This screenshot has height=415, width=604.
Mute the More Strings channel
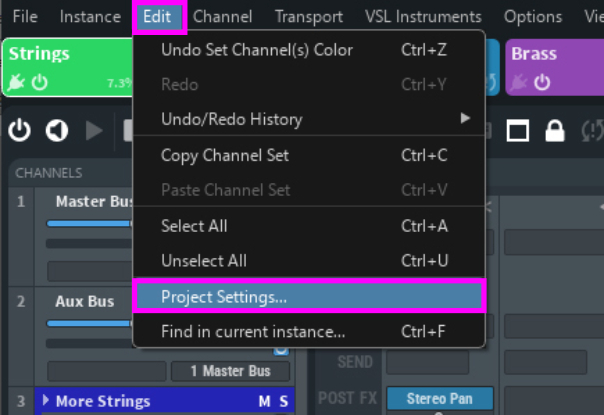click(264, 401)
